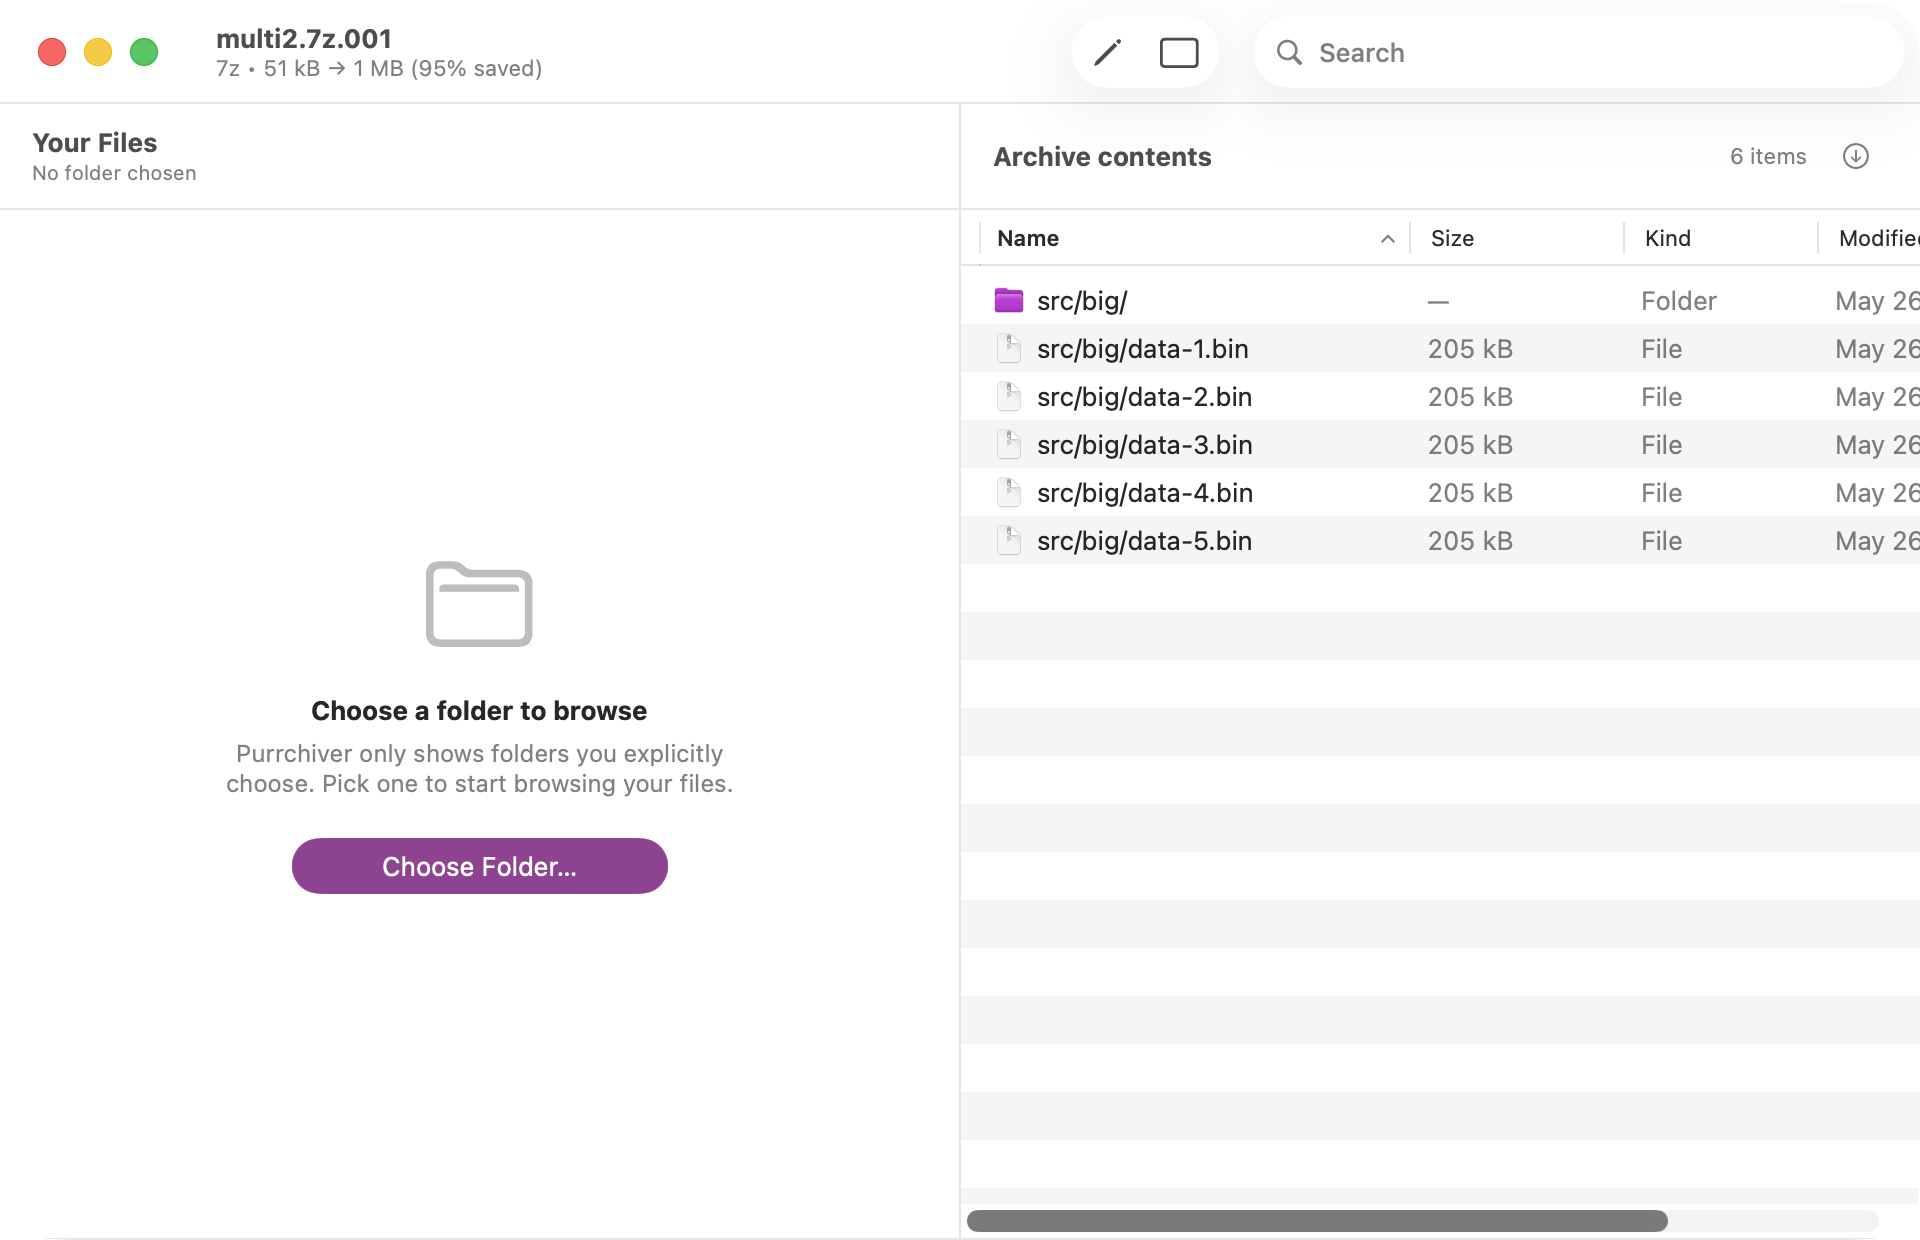This screenshot has width=1920, height=1240.
Task: Click the multi2.7z.001 window title
Action: (304, 38)
